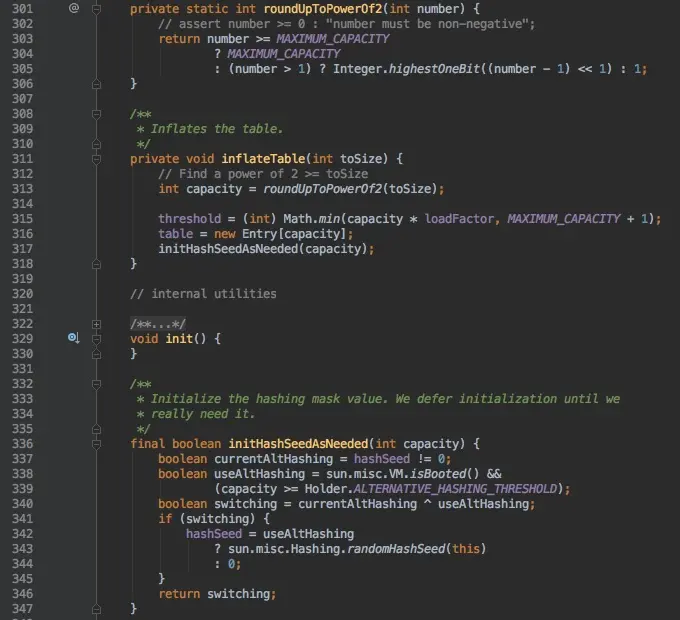680x620 pixels.
Task: Click 'roundUpToPowerOf2(toSize)' call on line 313
Action: coord(350,189)
